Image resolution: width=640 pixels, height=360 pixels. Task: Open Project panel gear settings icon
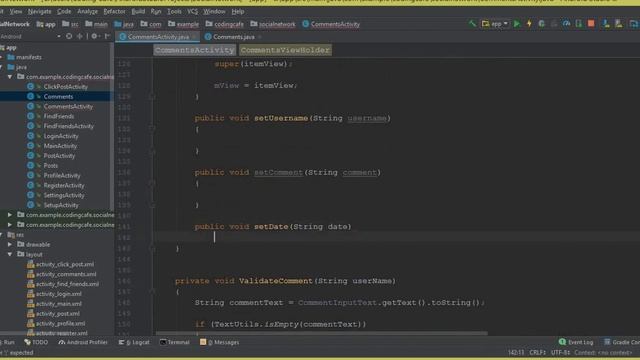tap(94, 36)
